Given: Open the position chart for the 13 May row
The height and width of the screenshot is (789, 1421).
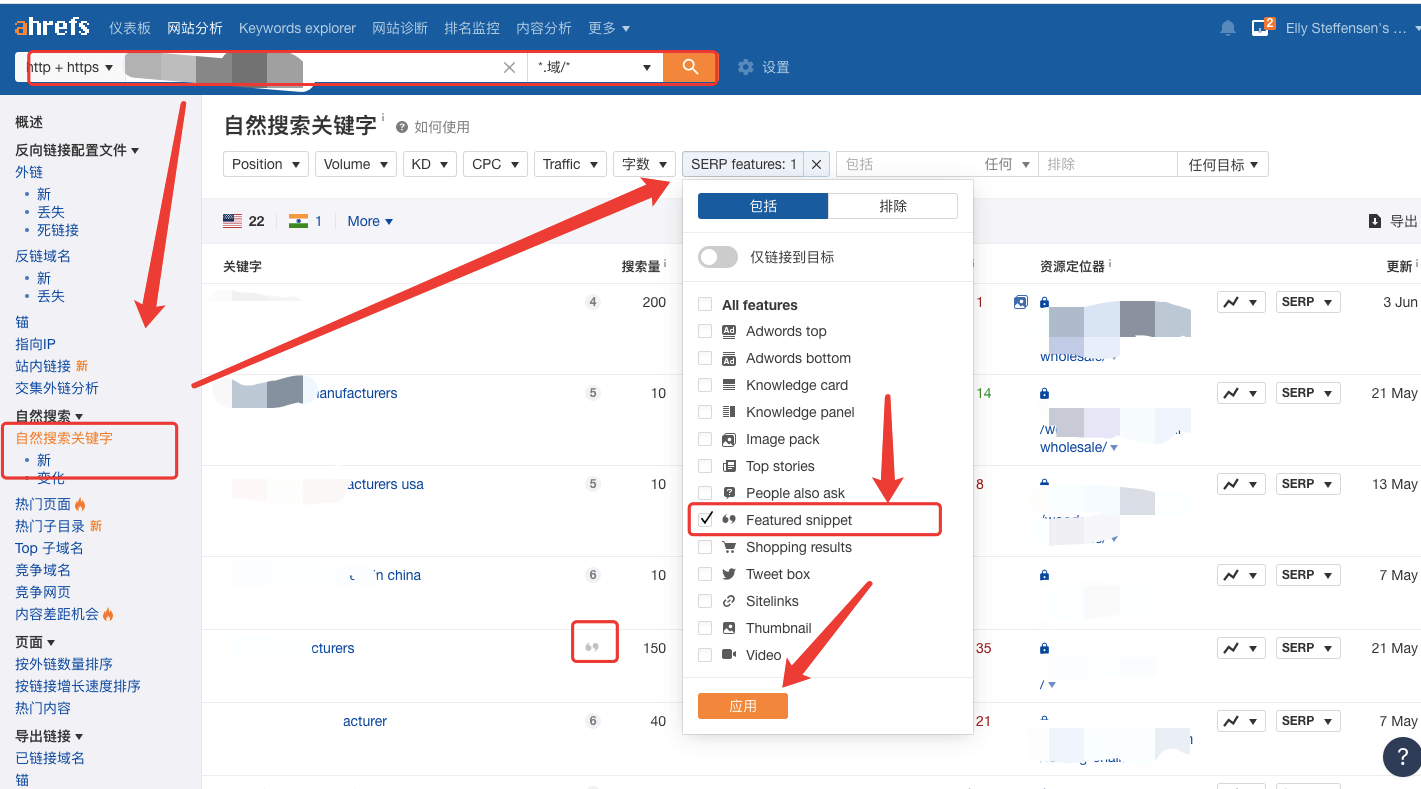Looking at the screenshot, I should [x=1242, y=484].
